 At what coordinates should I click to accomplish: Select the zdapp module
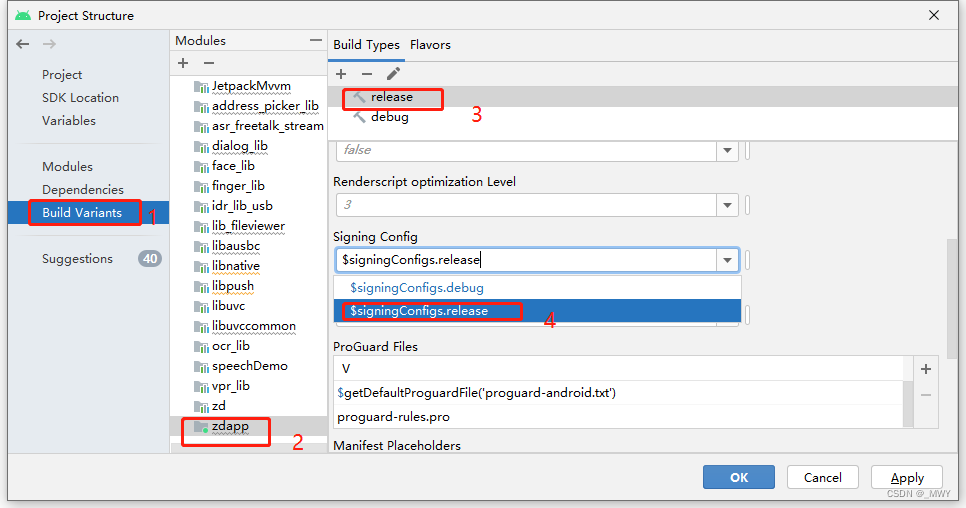(x=230, y=426)
